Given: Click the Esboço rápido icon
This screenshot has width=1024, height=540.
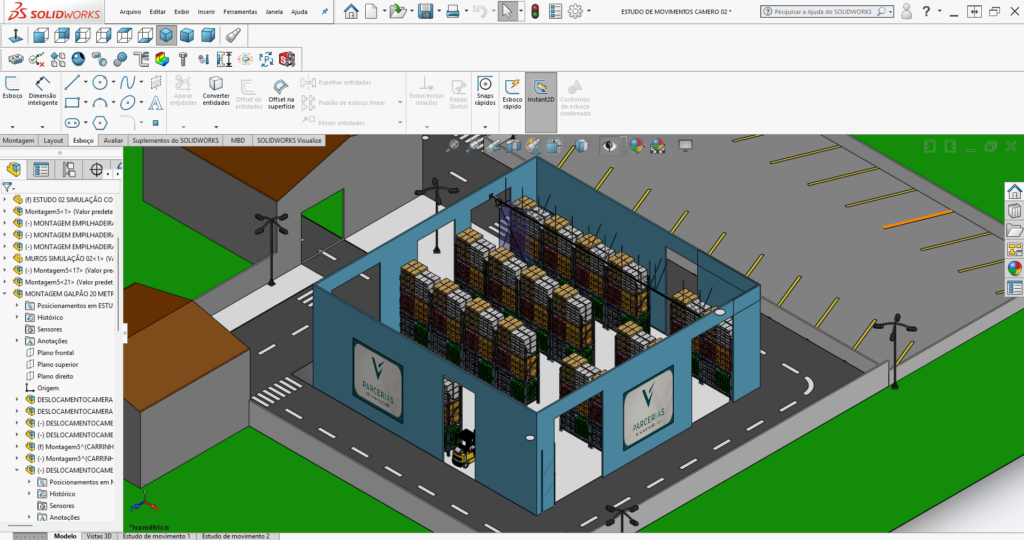Looking at the screenshot, I should (x=512, y=92).
